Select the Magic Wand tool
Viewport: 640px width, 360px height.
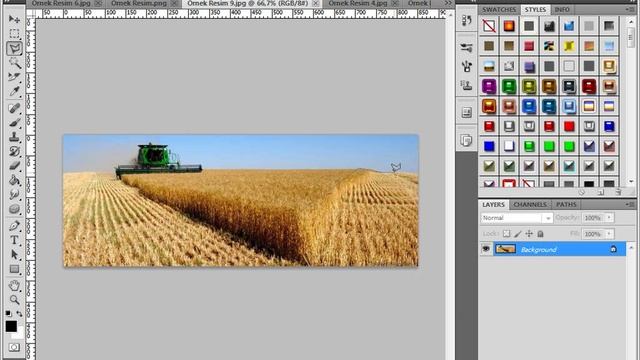[14, 62]
